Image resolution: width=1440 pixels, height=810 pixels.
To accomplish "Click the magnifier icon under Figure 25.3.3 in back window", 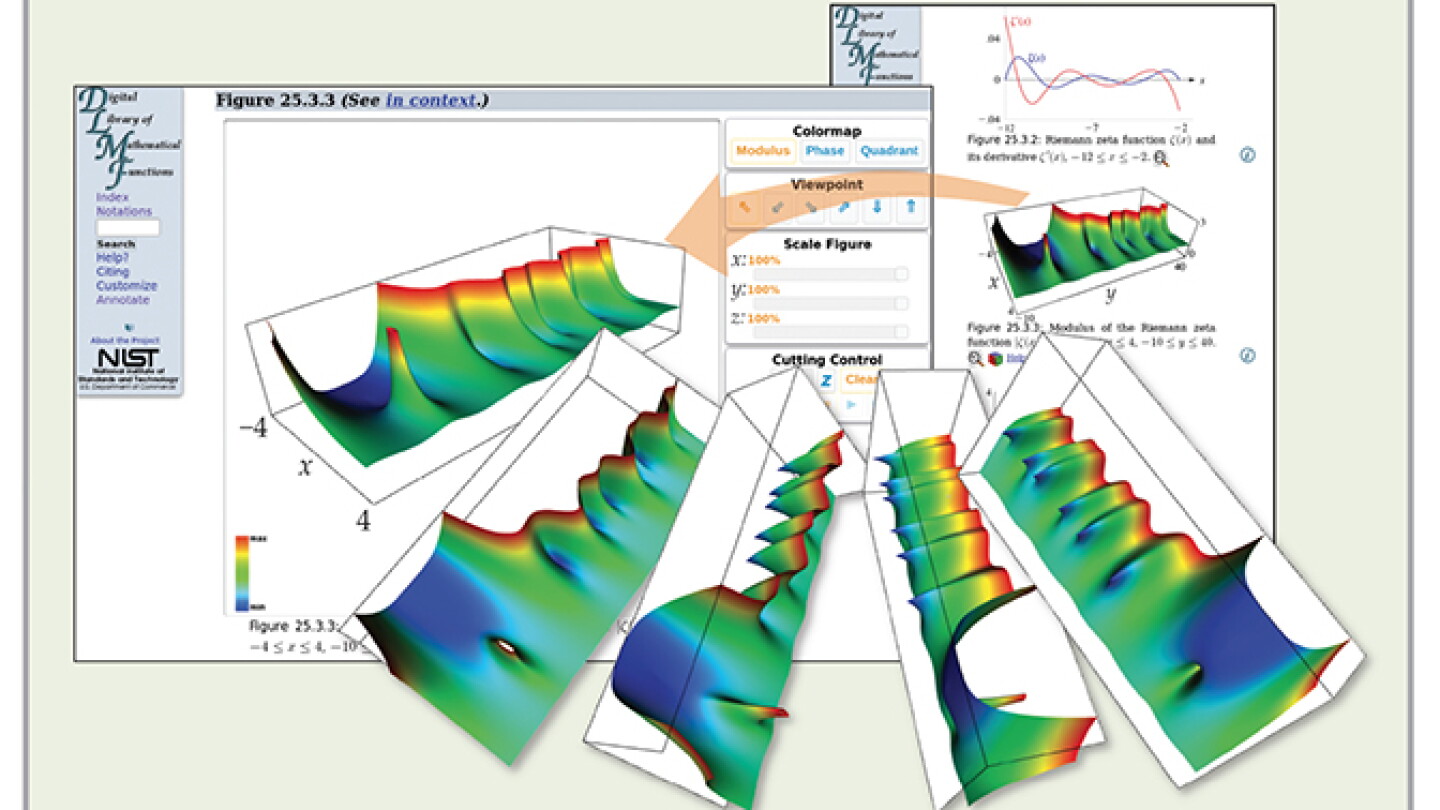I will (975, 358).
